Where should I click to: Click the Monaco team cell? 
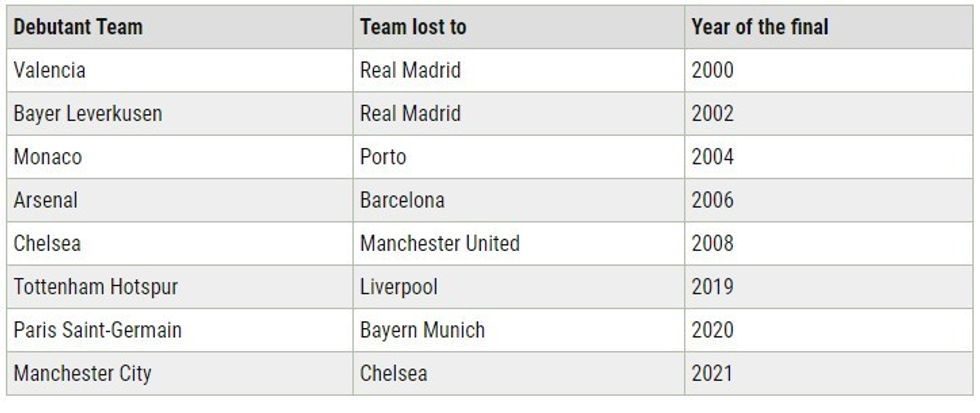48,157
